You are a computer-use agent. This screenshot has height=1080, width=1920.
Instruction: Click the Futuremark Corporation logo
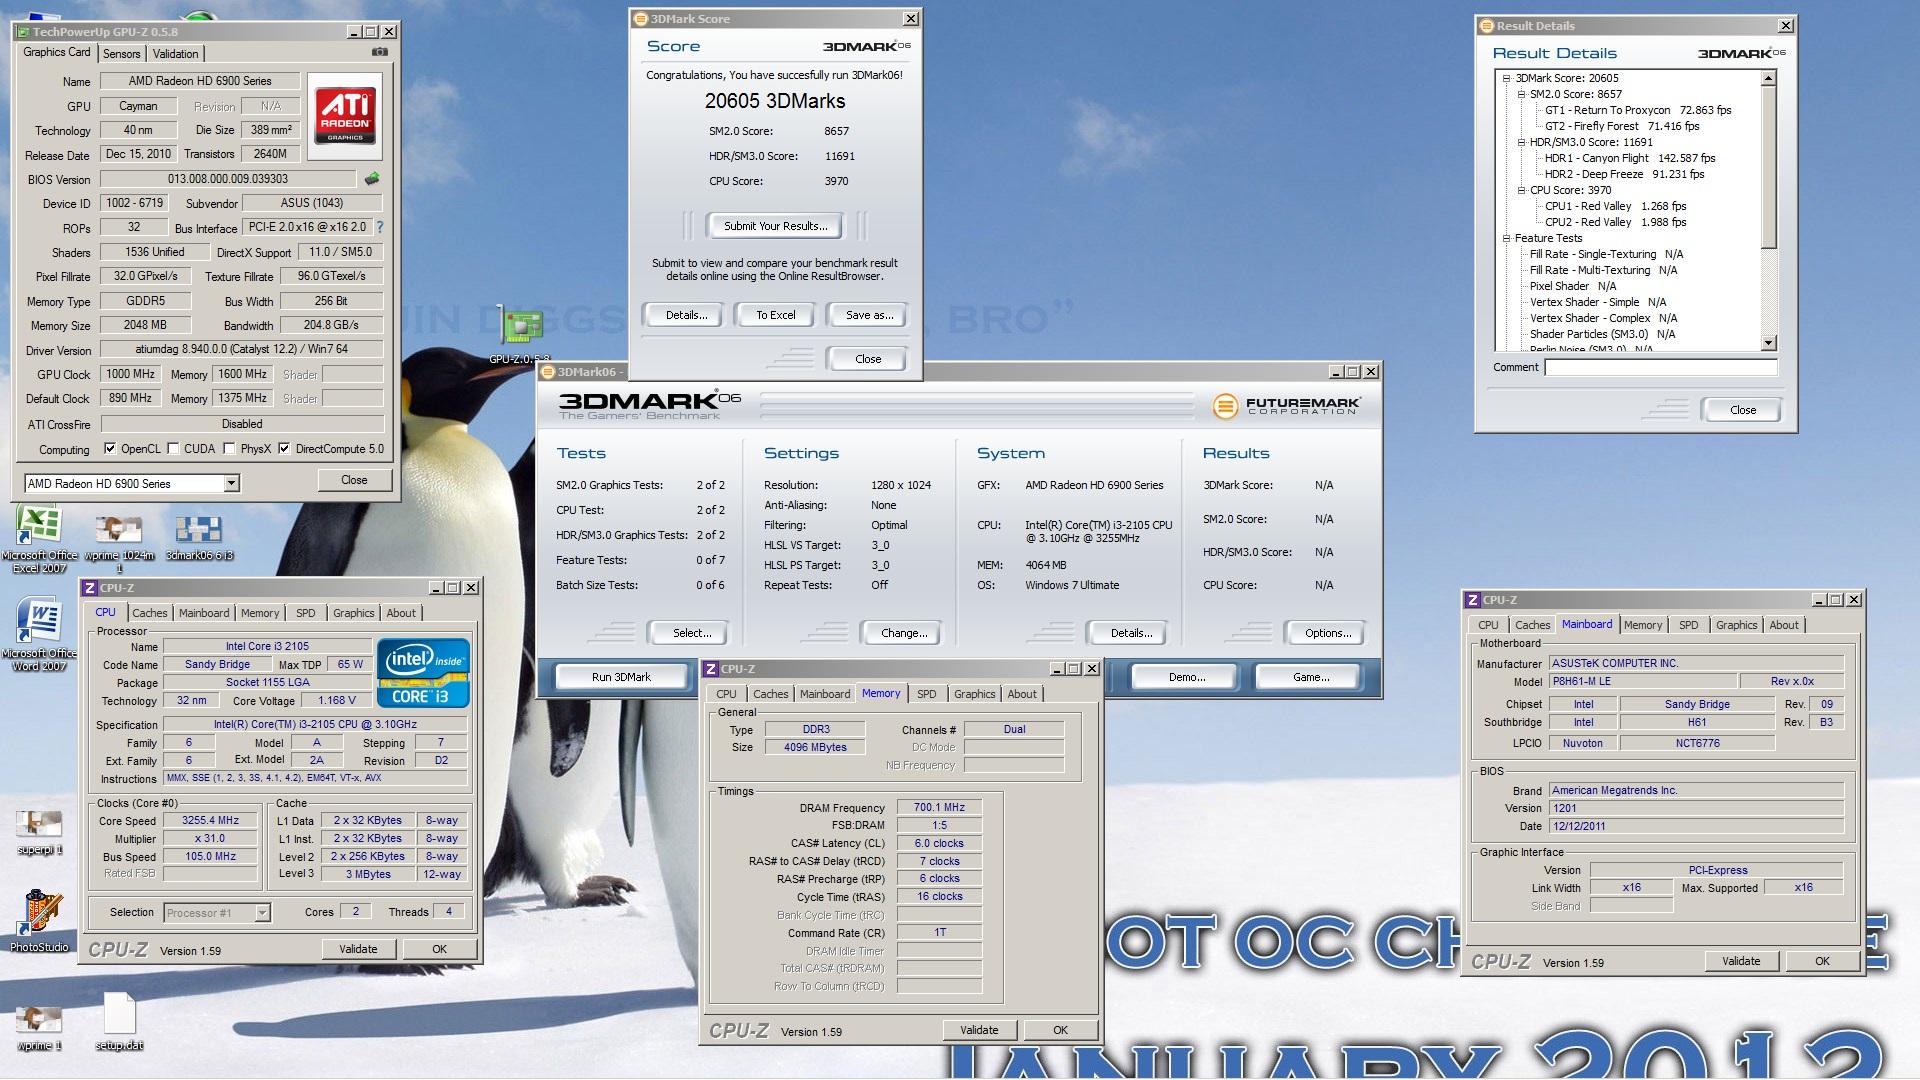point(1286,406)
